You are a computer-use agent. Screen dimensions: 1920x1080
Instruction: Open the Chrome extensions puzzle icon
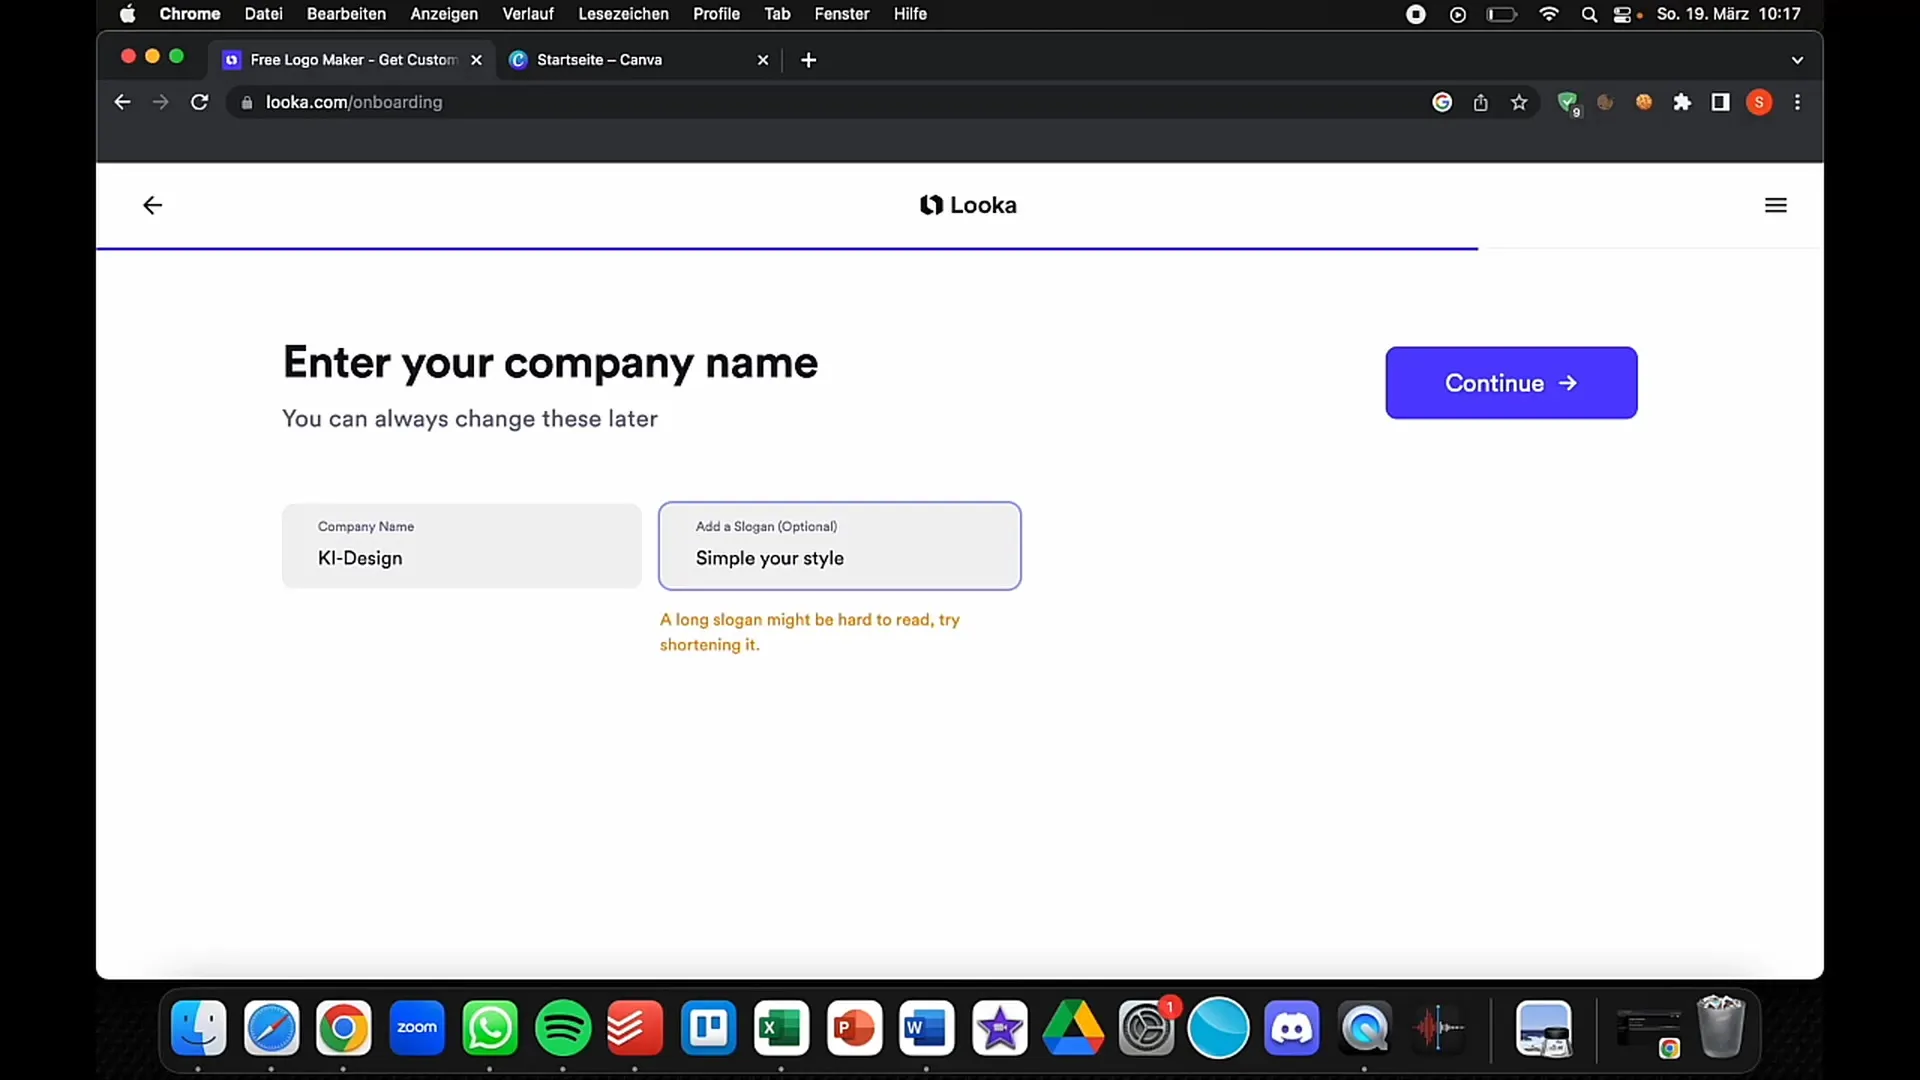coord(1682,102)
